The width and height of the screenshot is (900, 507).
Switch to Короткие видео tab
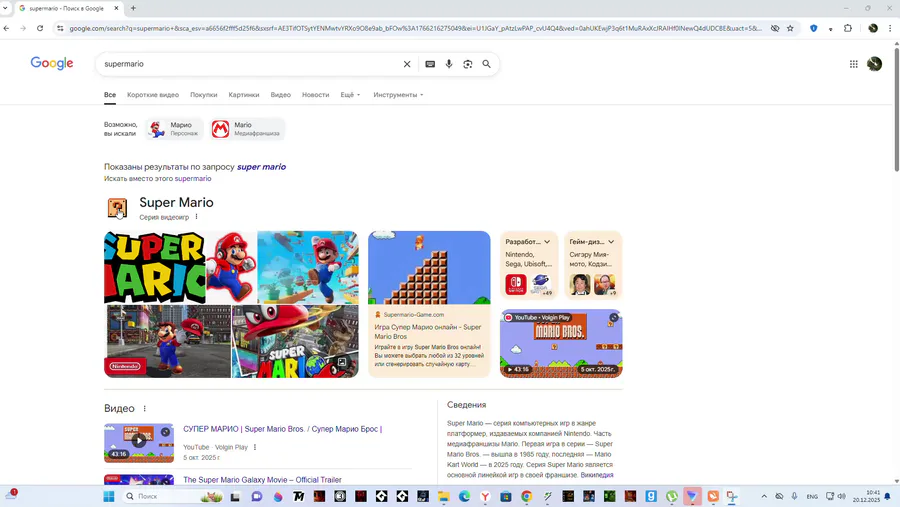pos(153,95)
